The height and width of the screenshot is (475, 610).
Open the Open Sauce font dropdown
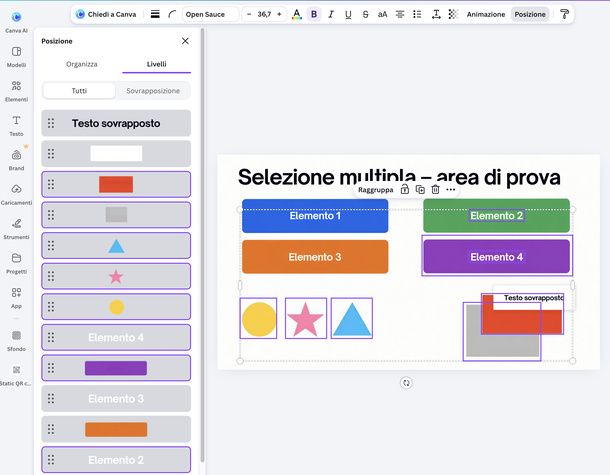(210, 14)
